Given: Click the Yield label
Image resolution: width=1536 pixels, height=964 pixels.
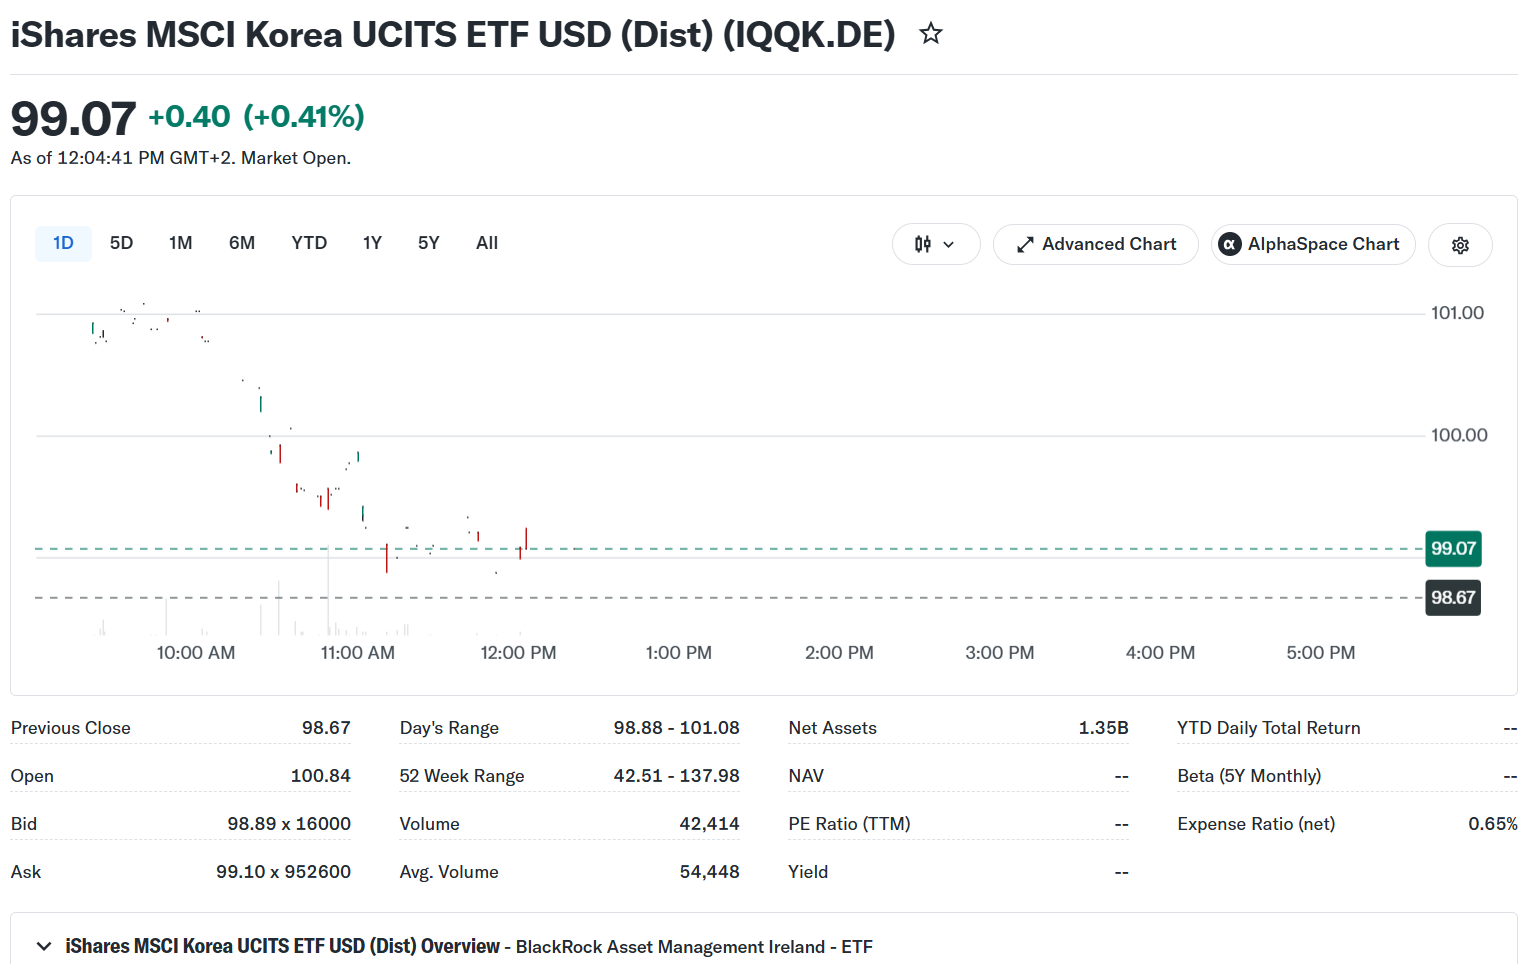Looking at the screenshot, I should click(x=808, y=872).
